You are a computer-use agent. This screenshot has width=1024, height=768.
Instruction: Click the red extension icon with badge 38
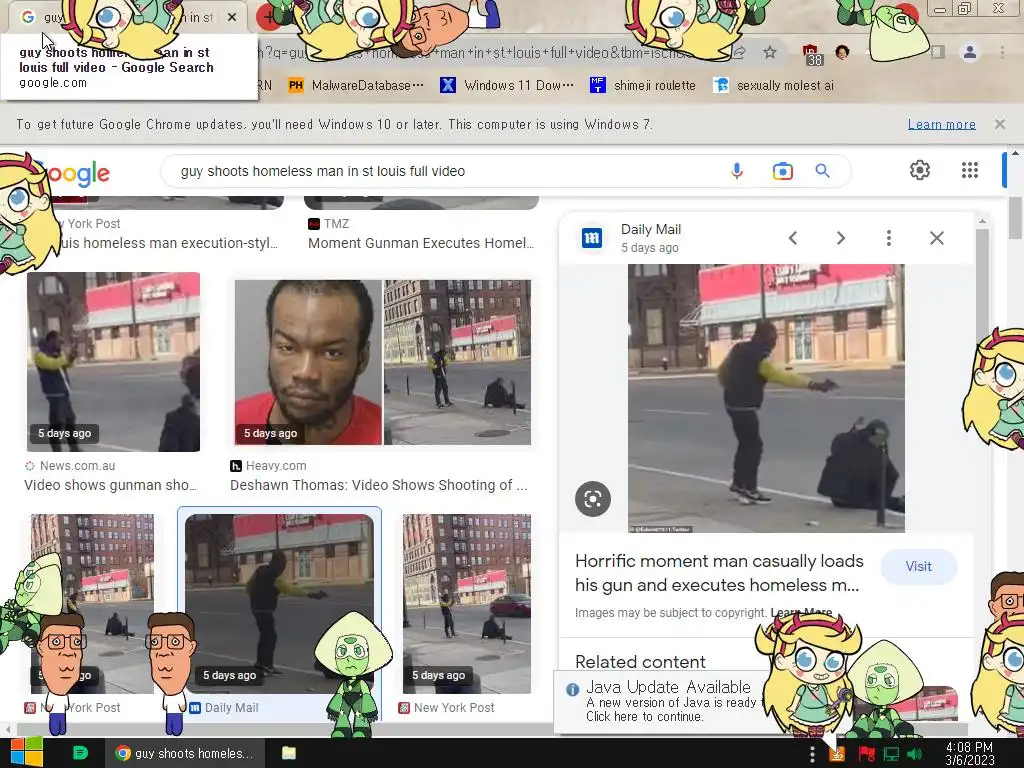[812, 55]
